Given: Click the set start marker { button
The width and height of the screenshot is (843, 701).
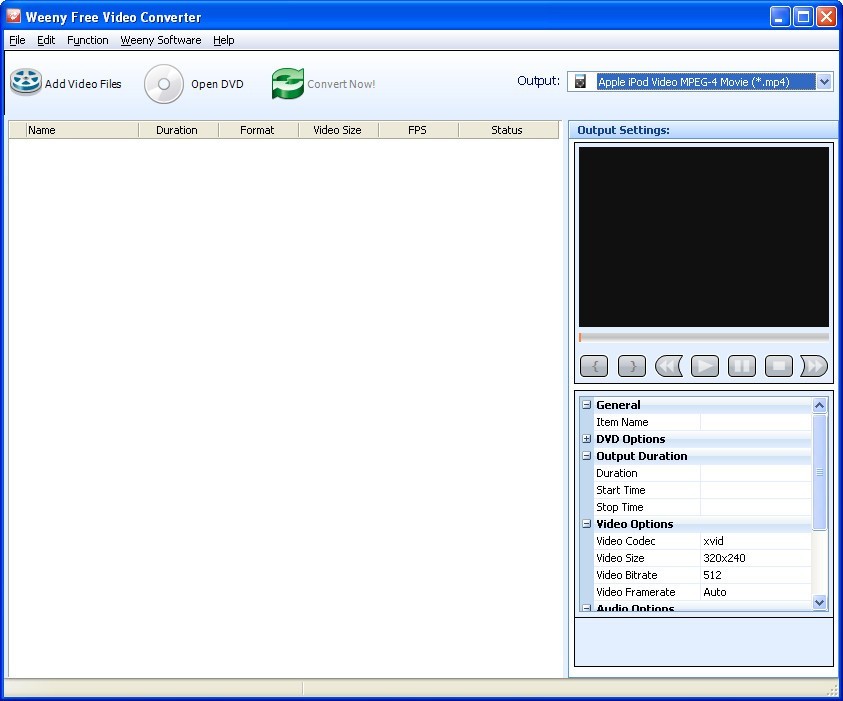Looking at the screenshot, I should click(x=594, y=366).
